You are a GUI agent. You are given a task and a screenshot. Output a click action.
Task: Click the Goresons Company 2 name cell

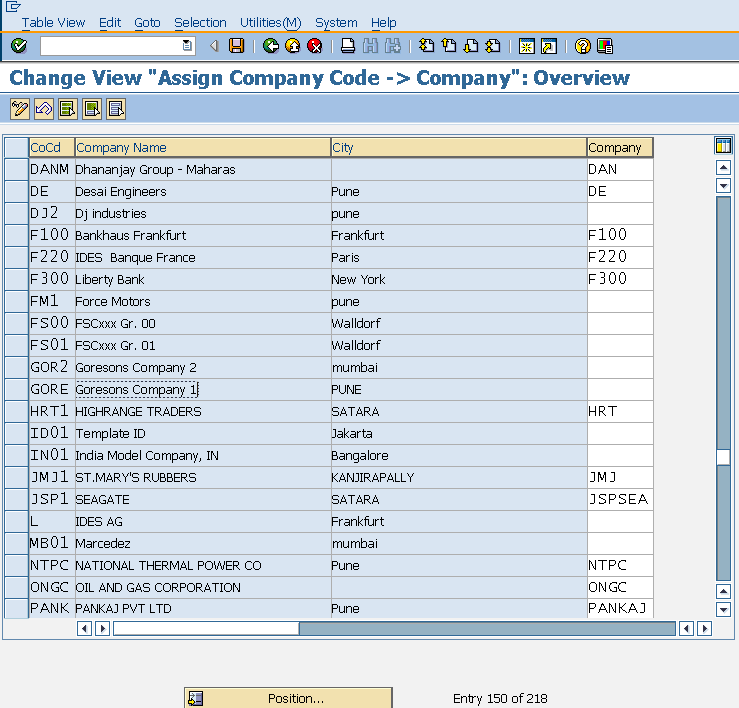tap(203, 368)
